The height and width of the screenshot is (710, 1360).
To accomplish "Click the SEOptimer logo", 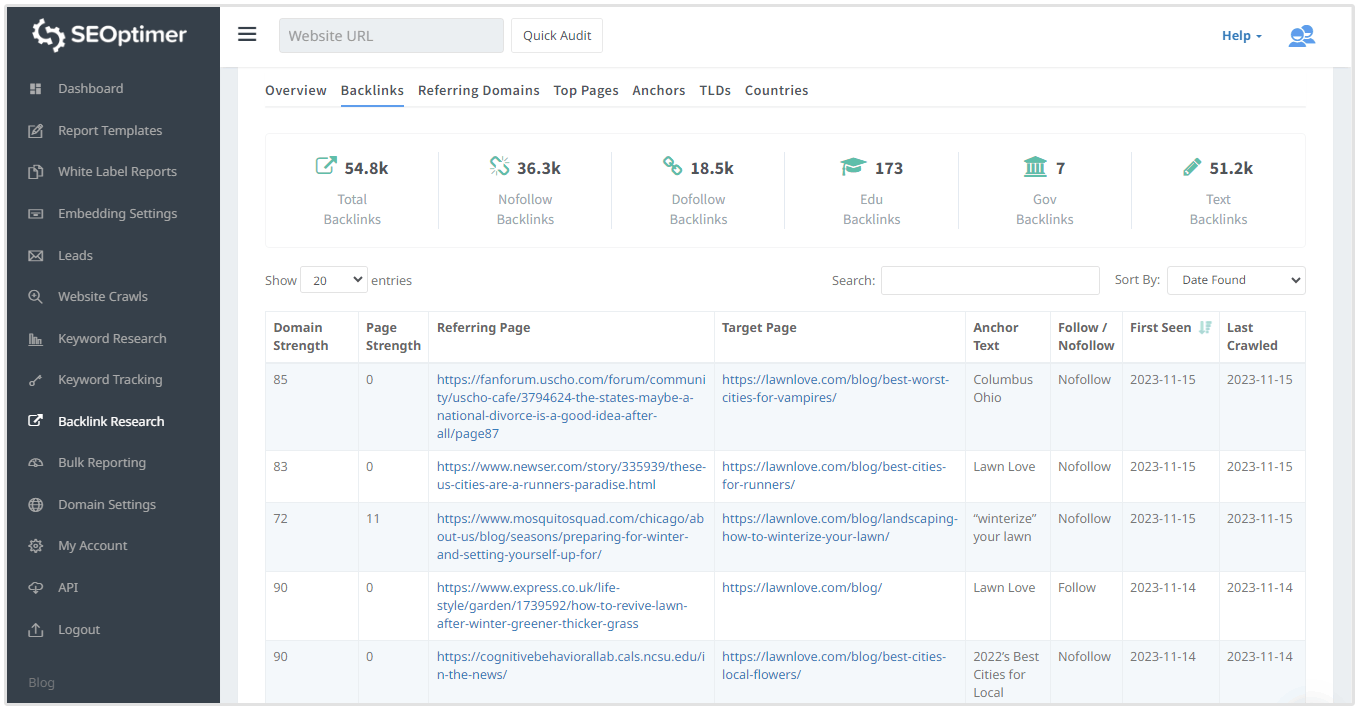I will [110, 35].
